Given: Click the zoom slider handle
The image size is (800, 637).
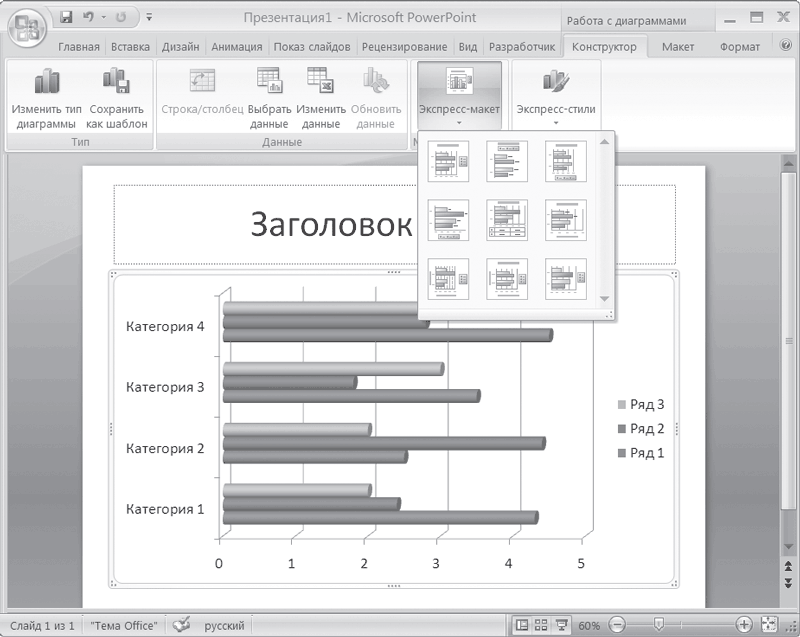Looking at the screenshot, I should [x=657, y=625].
